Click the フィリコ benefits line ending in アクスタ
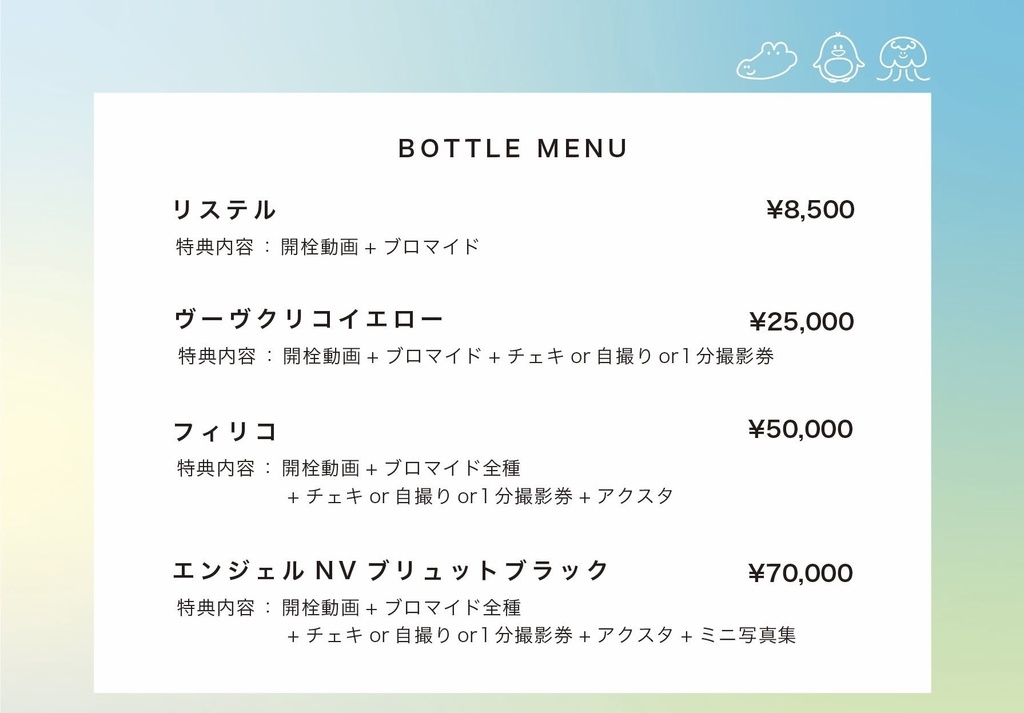This screenshot has width=1024, height=713. [480, 496]
